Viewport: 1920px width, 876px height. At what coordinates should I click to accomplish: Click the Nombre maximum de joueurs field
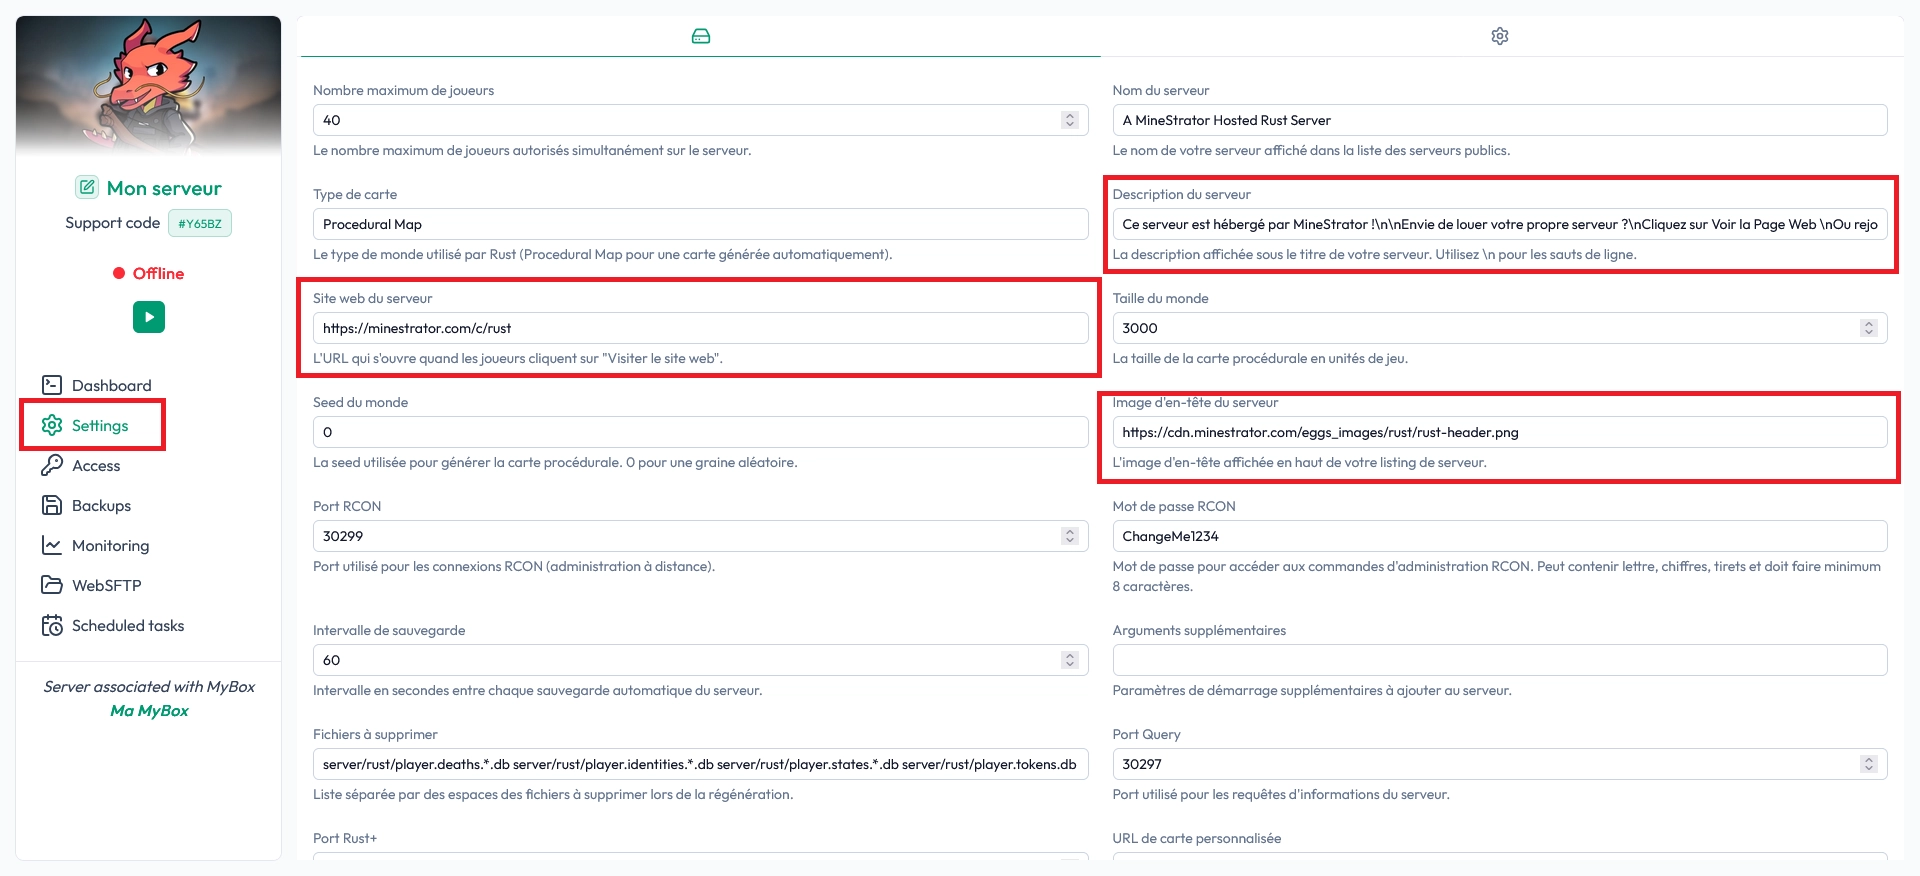point(700,120)
